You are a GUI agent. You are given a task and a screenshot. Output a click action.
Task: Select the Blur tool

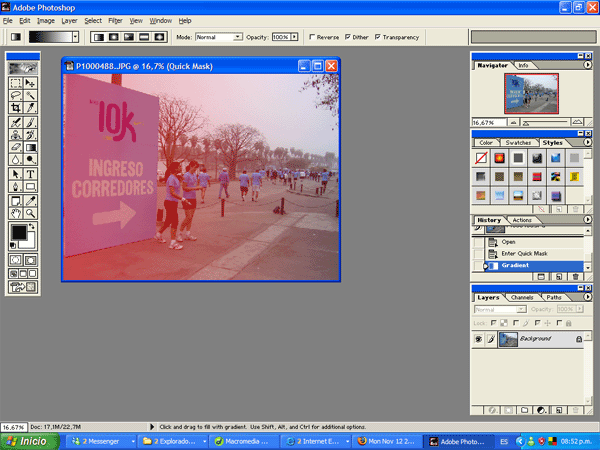pyautogui.click(x=16, y=159)
